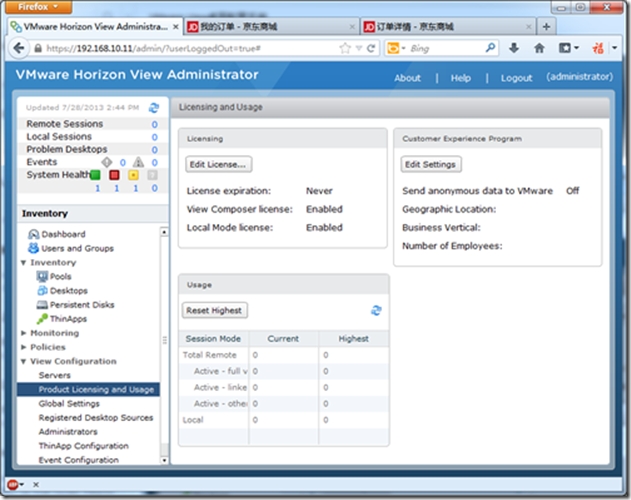631x500 pixels.
Task: Click the gray unknown System Health icon
Action: pos(153,175)
